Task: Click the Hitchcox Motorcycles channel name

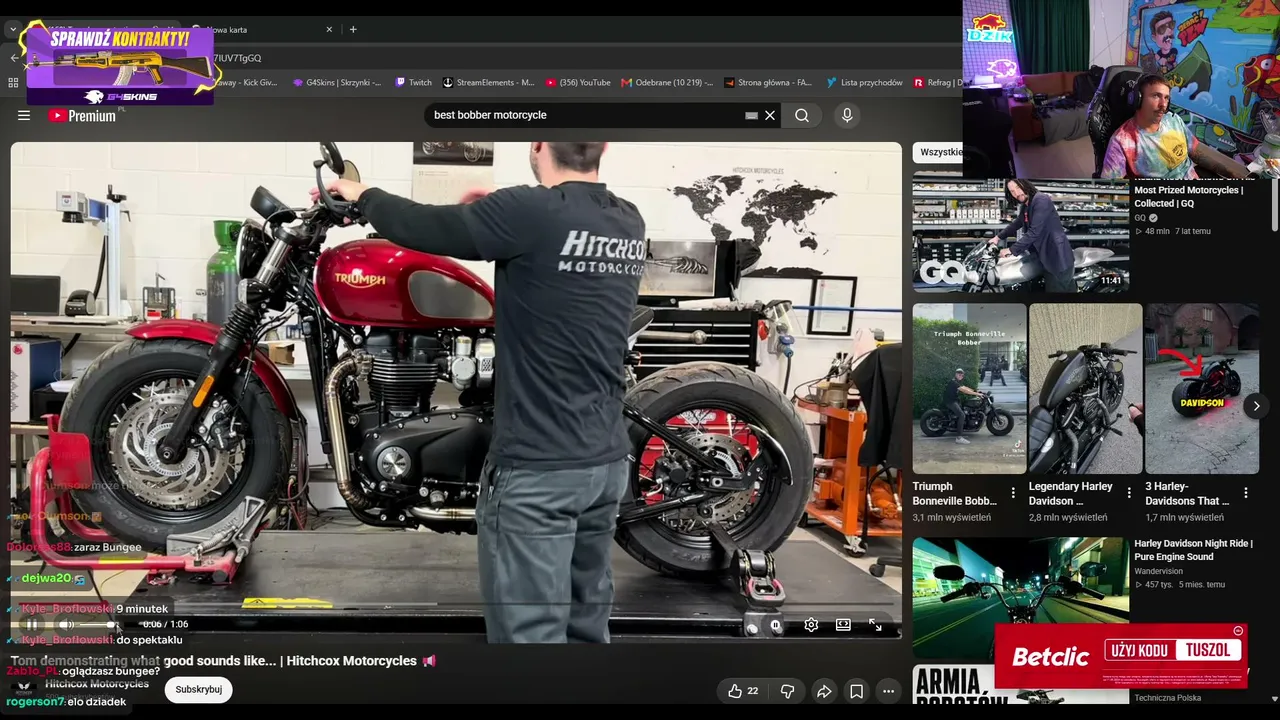Action: tap(97, 684)
